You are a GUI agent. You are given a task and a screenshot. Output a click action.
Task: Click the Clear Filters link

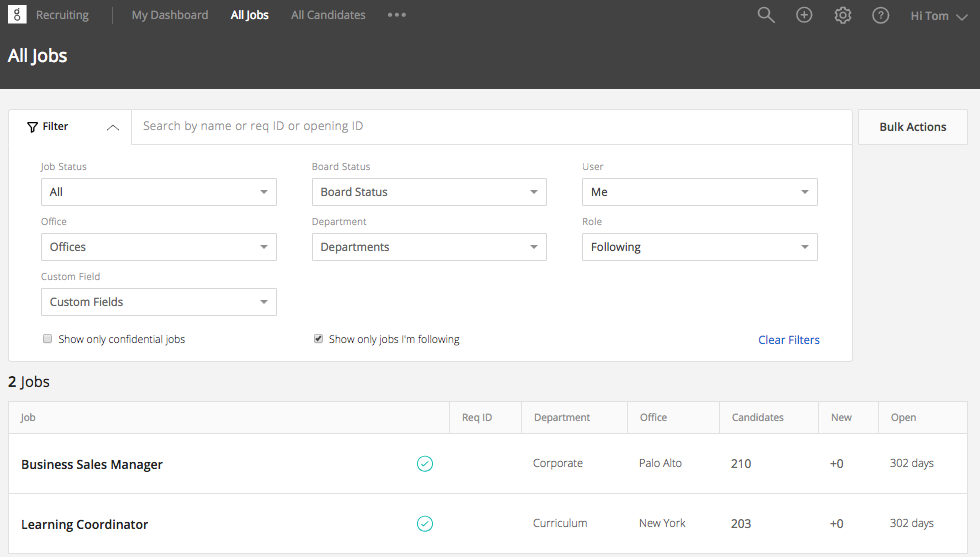click(x=789, y=339)
